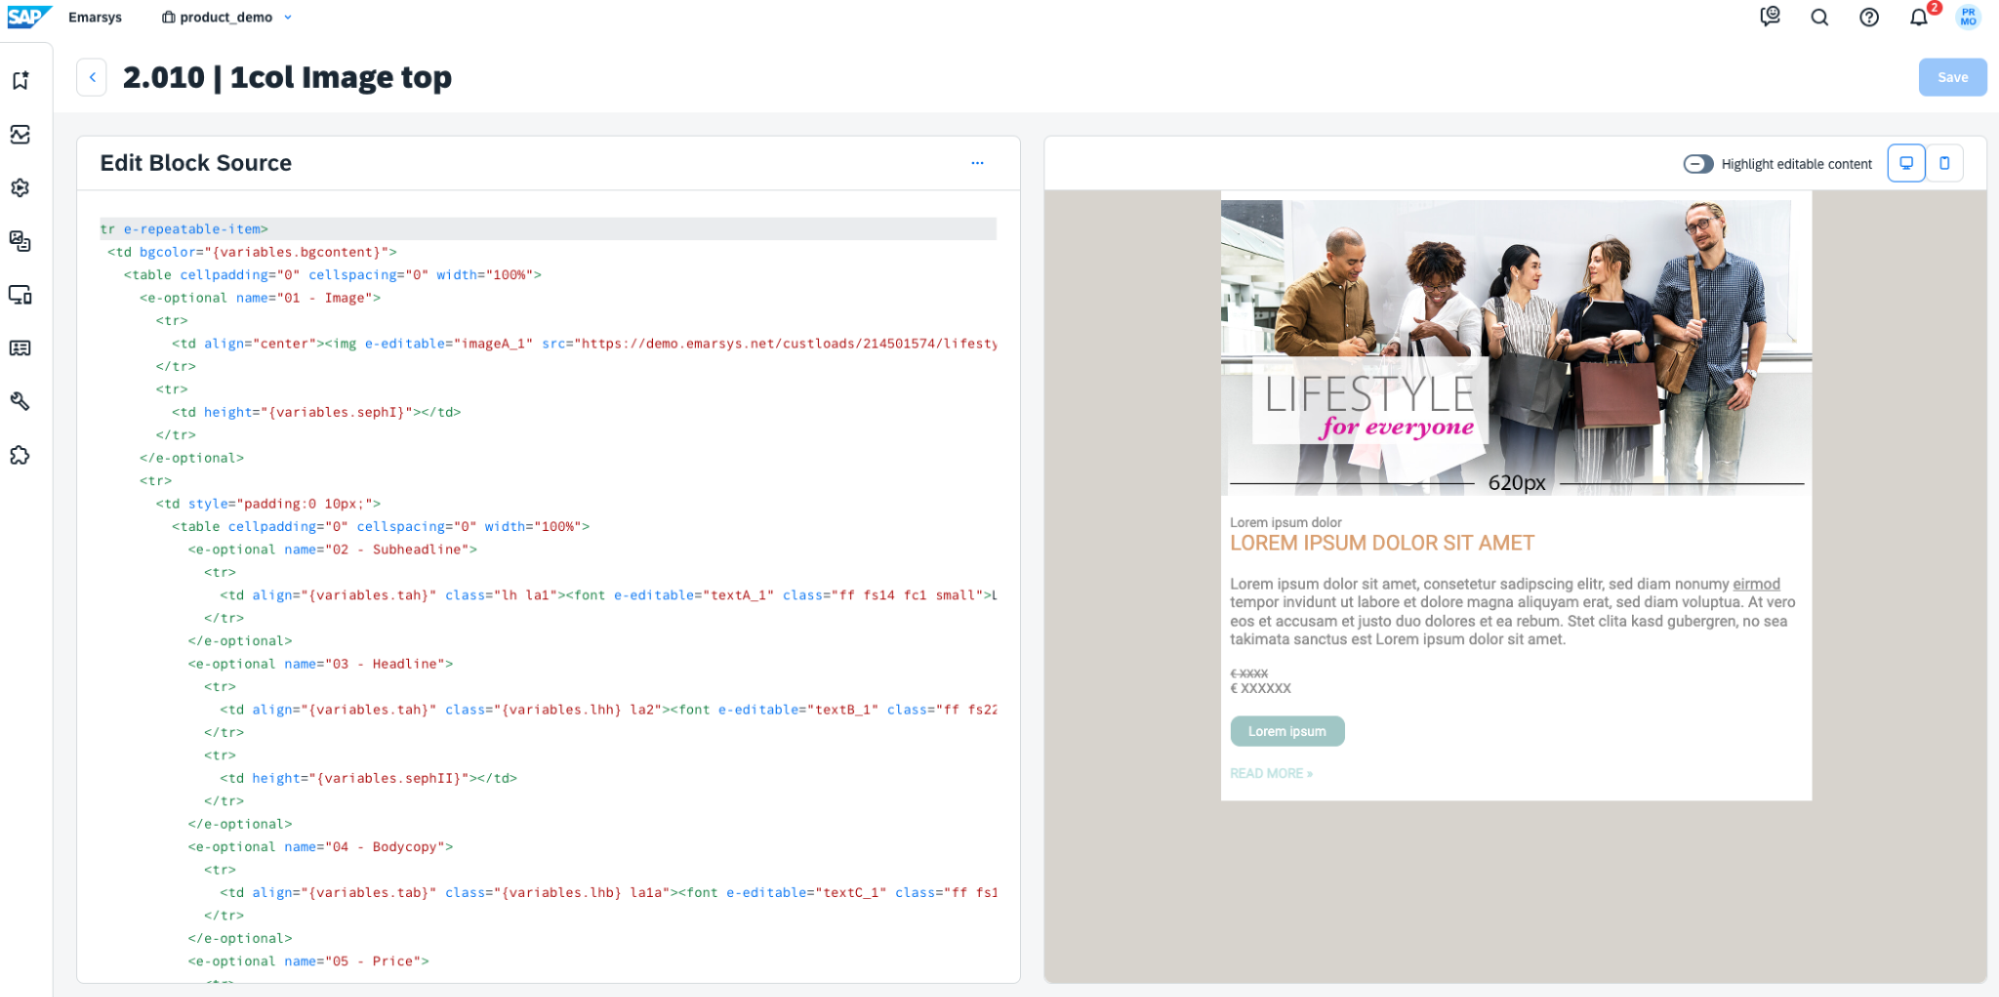Click the READ MORE link in preview
The height and width of the screenshot is (997, 1999).
tap(1271, 773)
